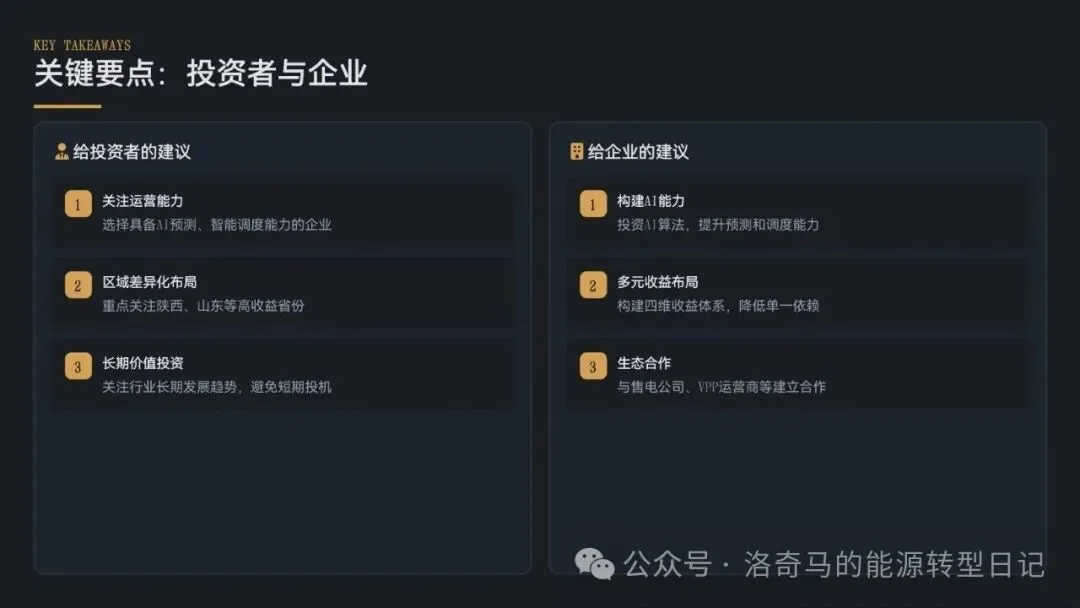Select investor badge number 1

click(x=78, y=204)
